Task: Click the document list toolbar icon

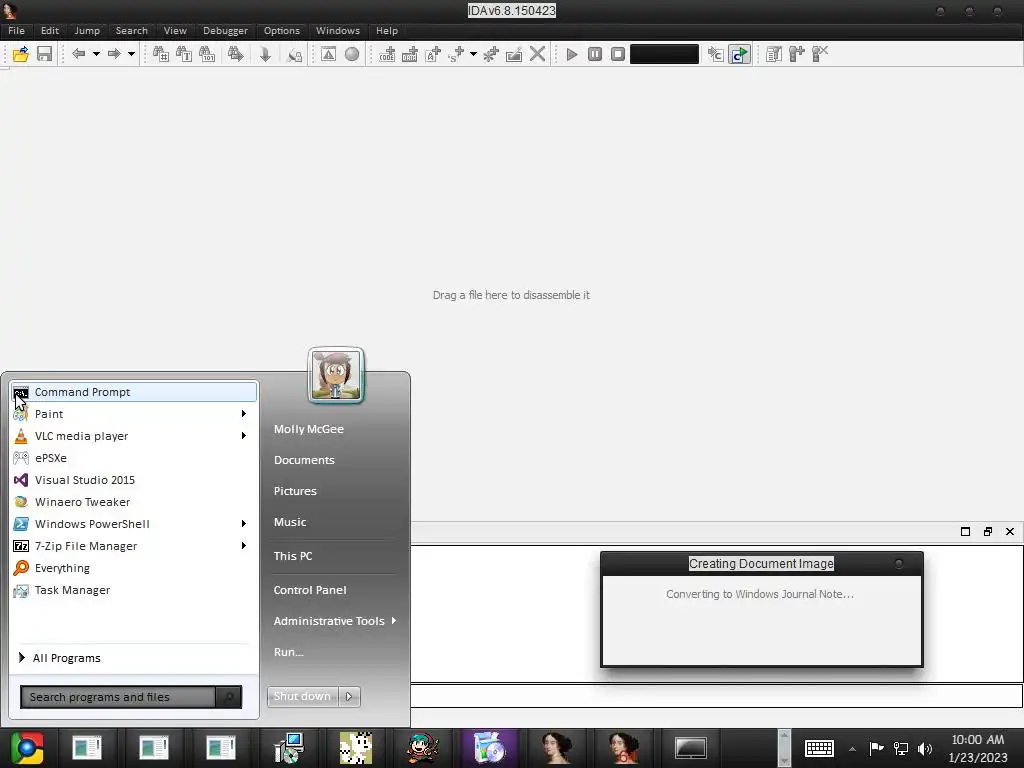Action: click(x=774, y=54)
